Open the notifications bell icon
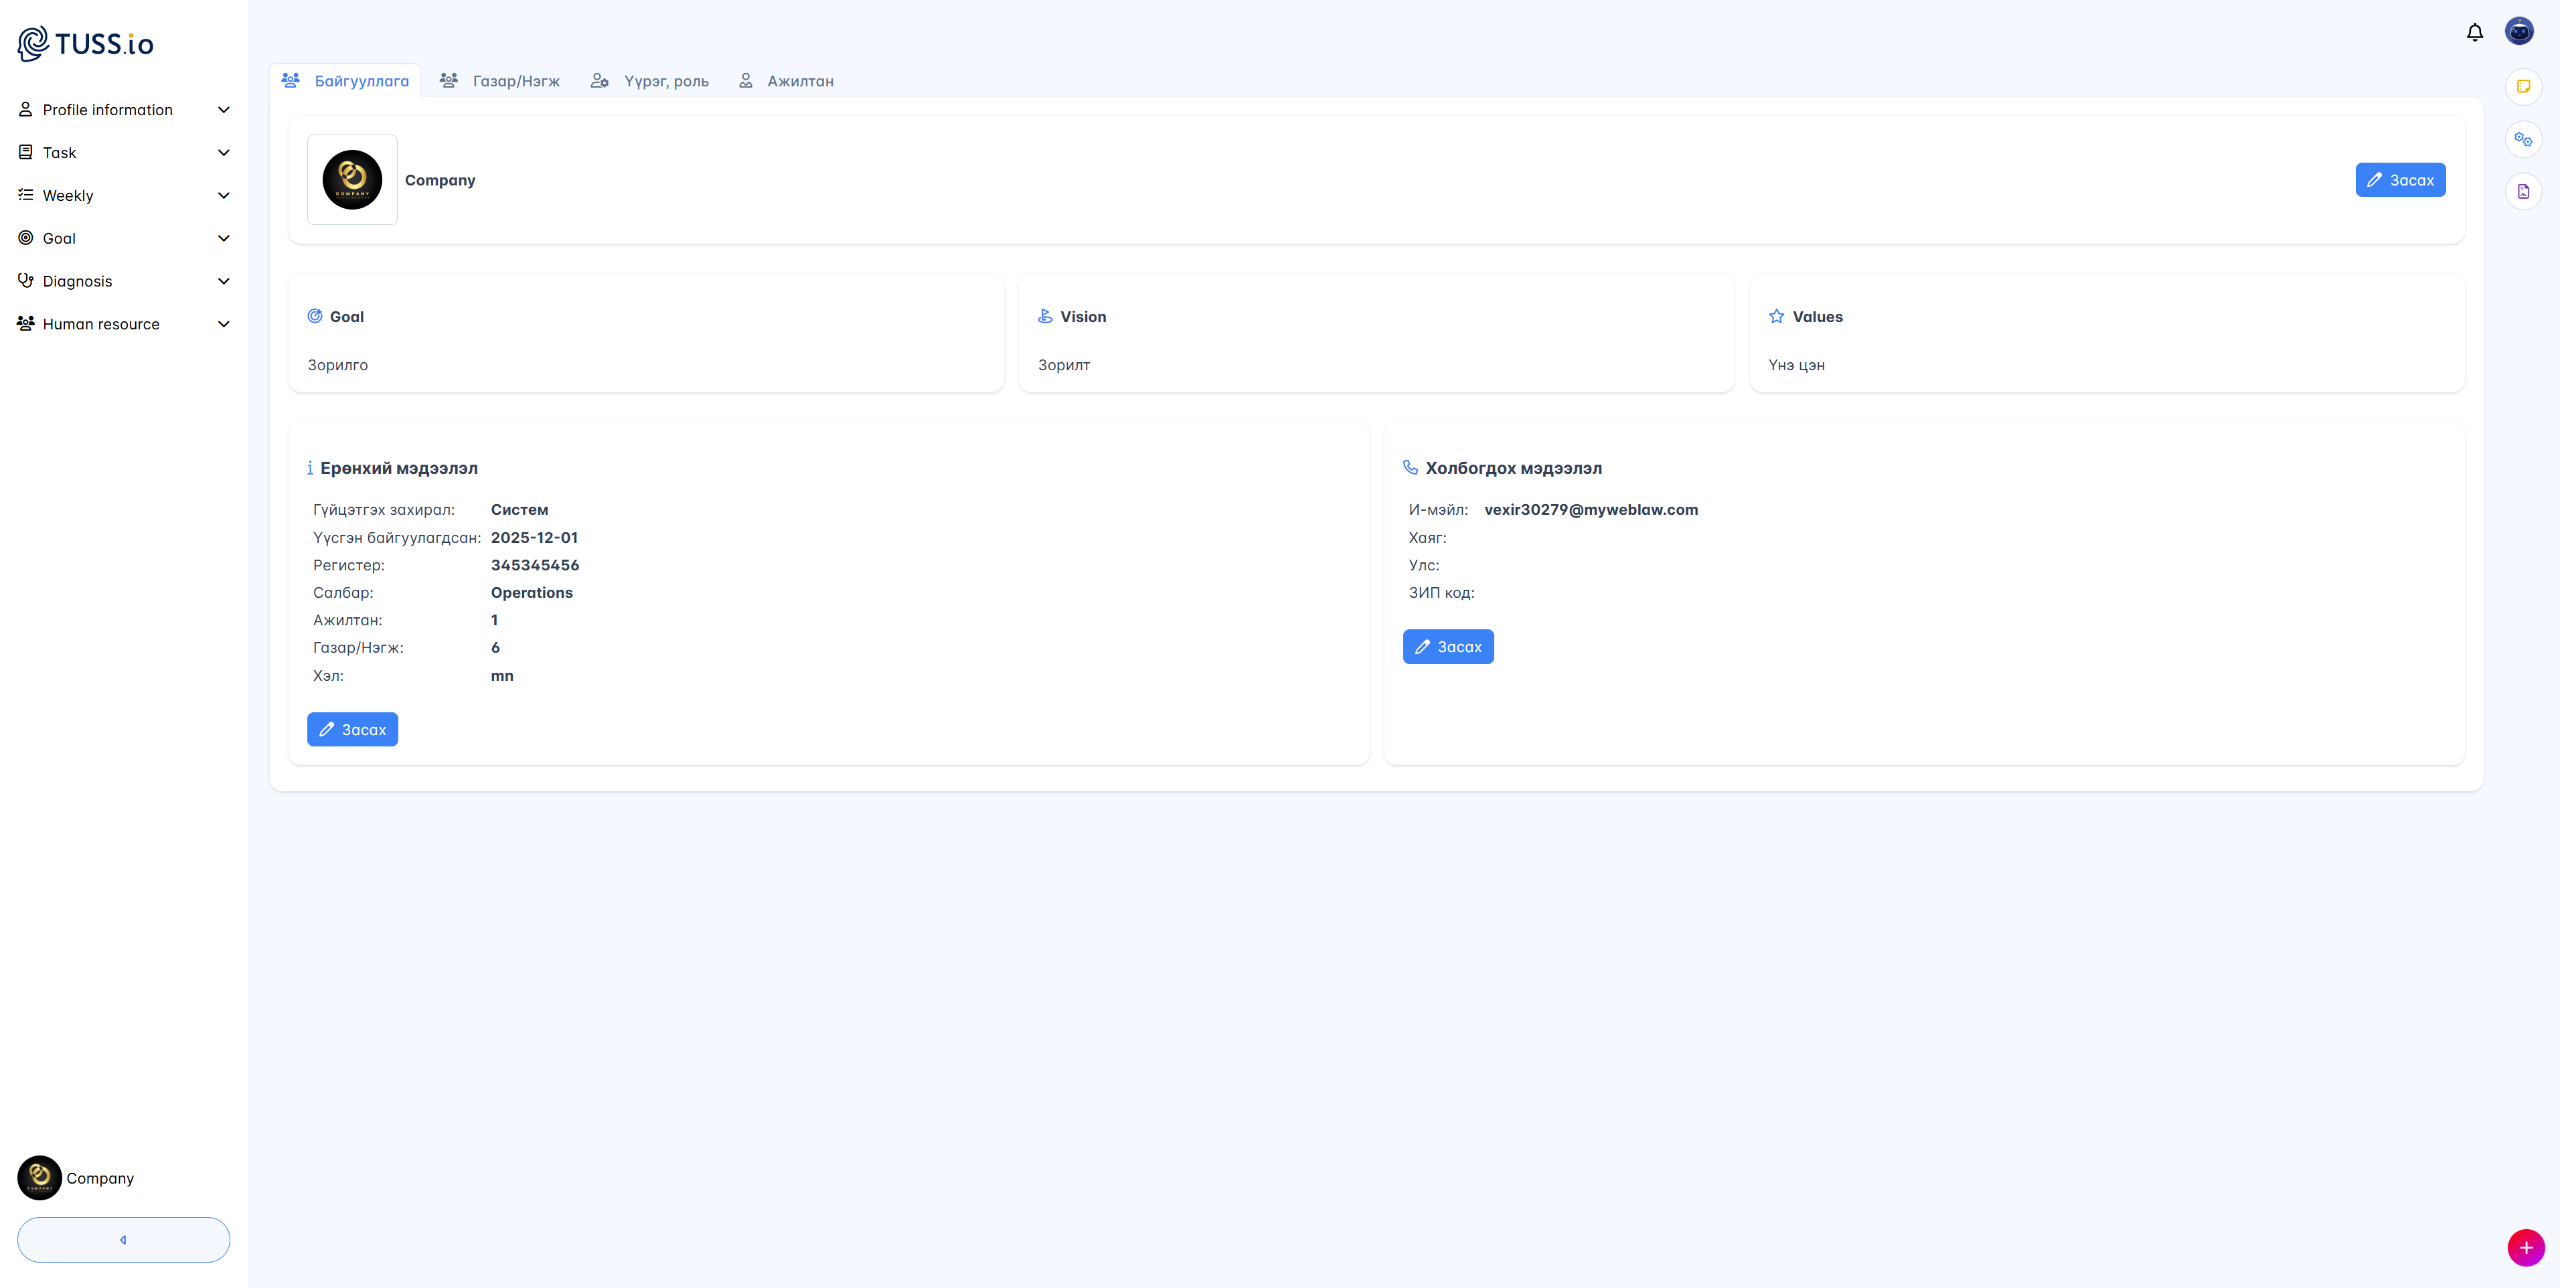2560x1288 pixels. tap(2474, 32)
